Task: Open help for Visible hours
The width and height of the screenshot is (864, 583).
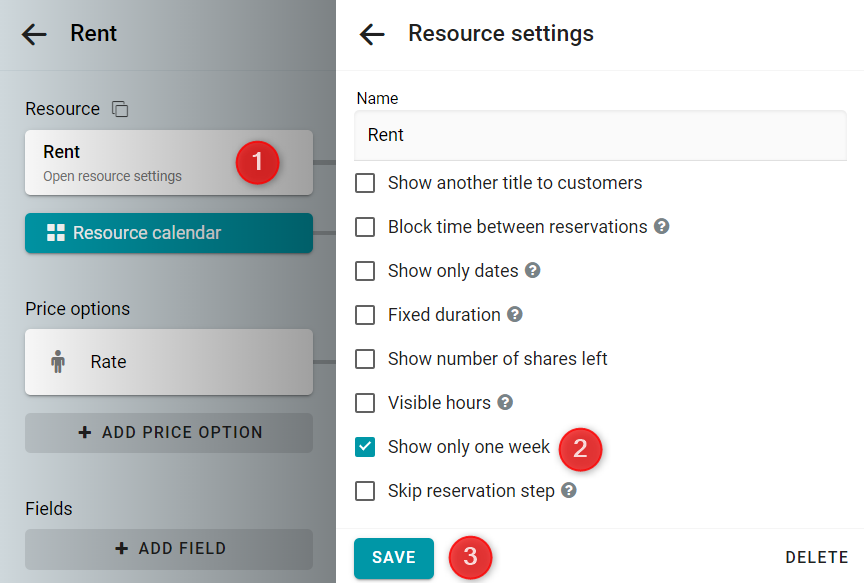Action: click(505, 402)
